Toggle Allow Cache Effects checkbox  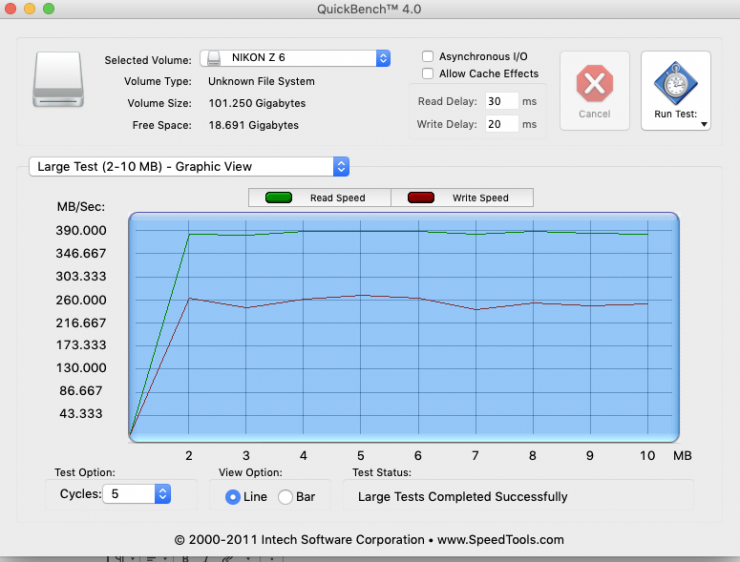point(428,74)
